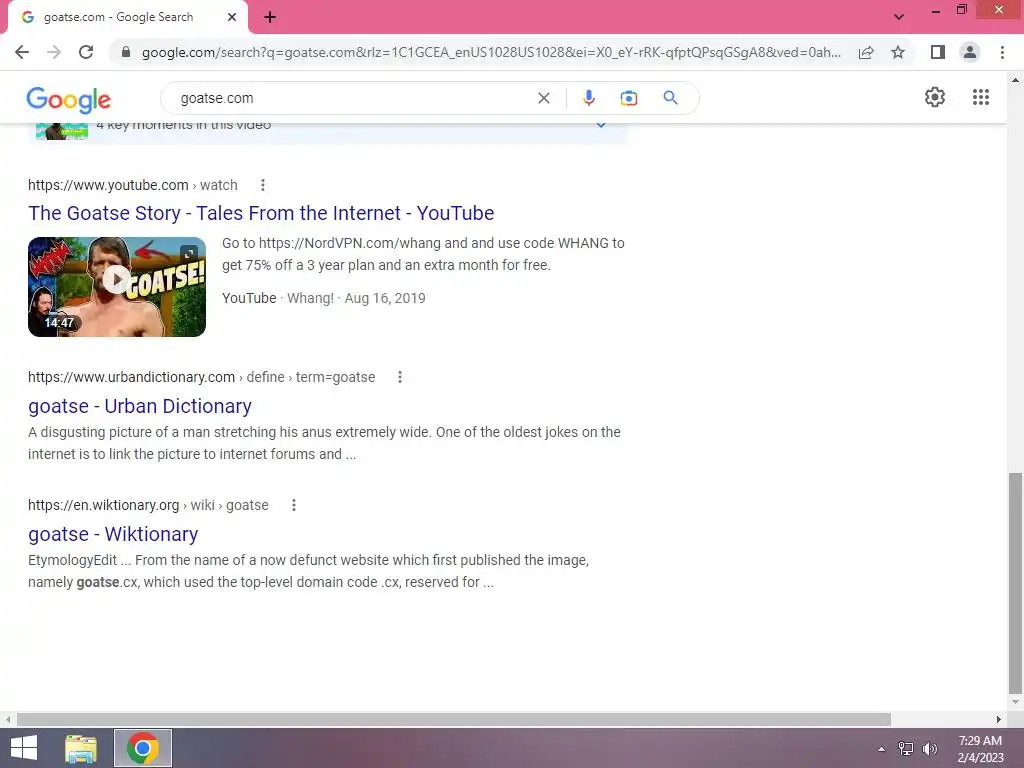Click the vertical scrollbar thumb
The image size is (1024, 768).
pos(1015,583)
